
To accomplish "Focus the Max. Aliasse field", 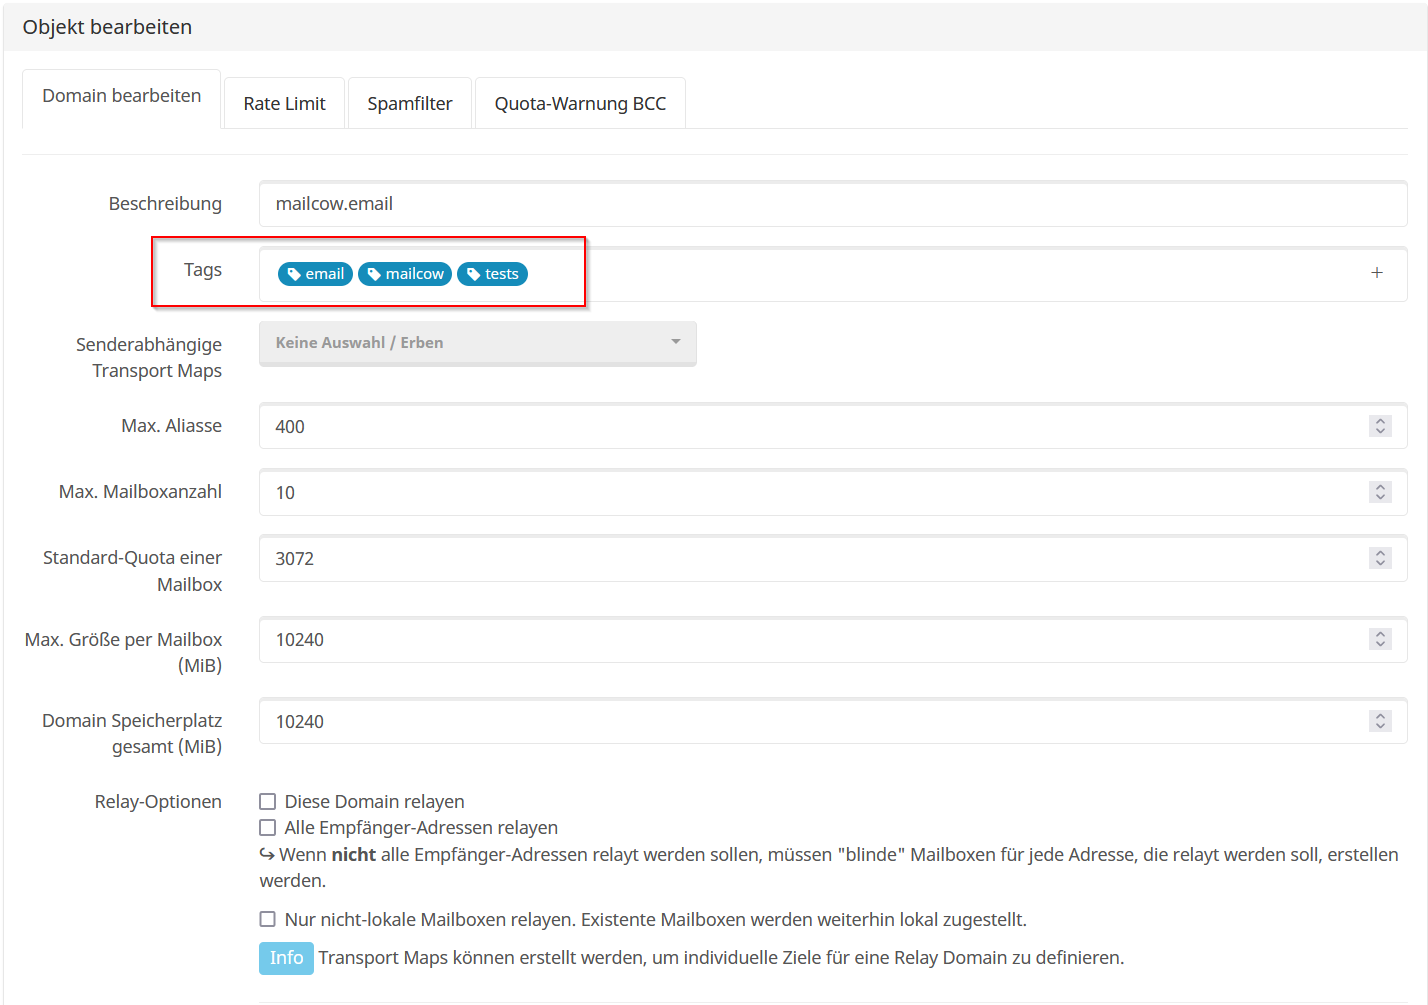I will click(x=833, y=427).
